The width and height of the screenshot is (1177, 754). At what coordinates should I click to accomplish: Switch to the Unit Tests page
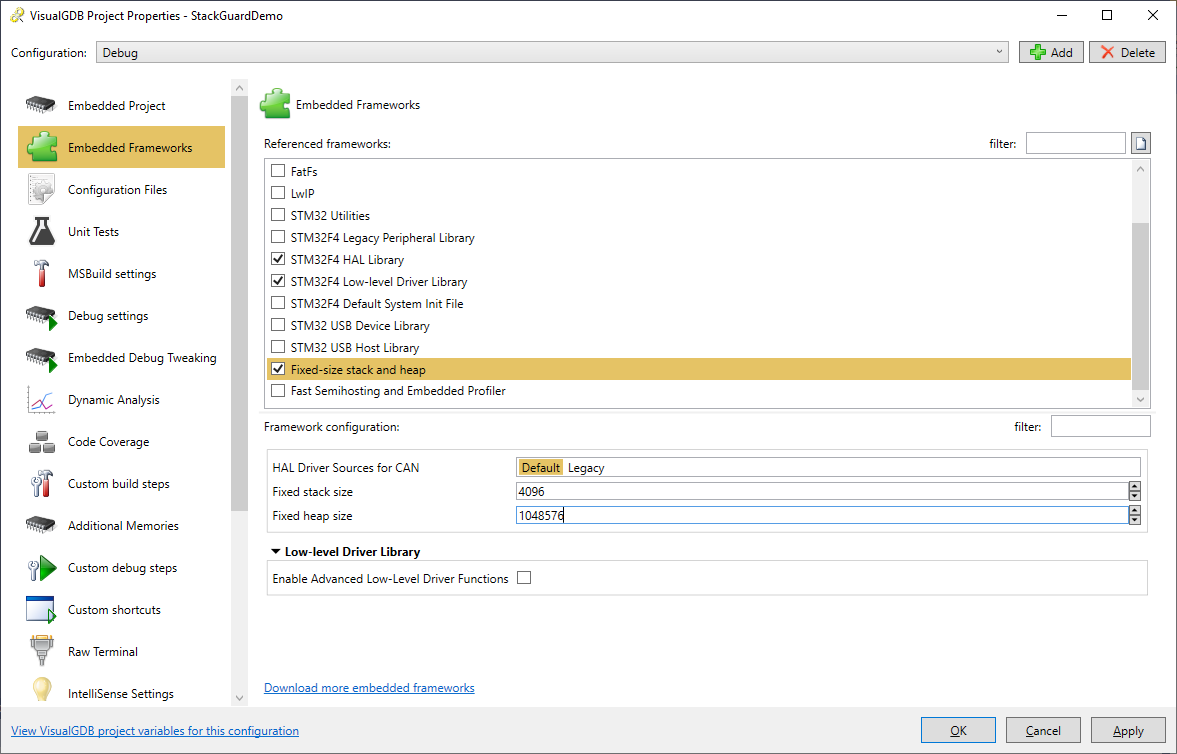(x=122, y=231)
